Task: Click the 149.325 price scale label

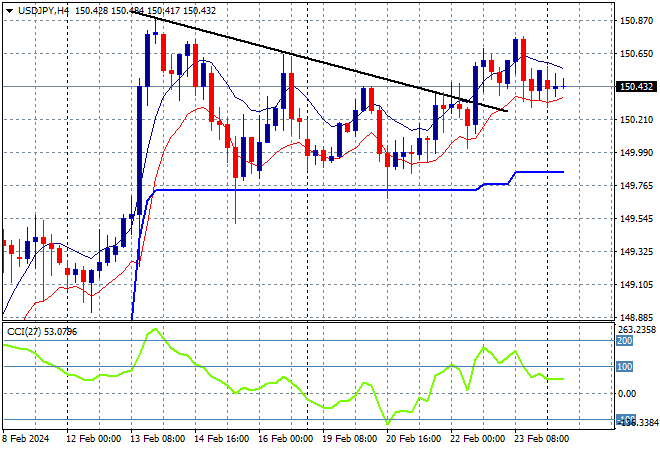Action: 636,252
